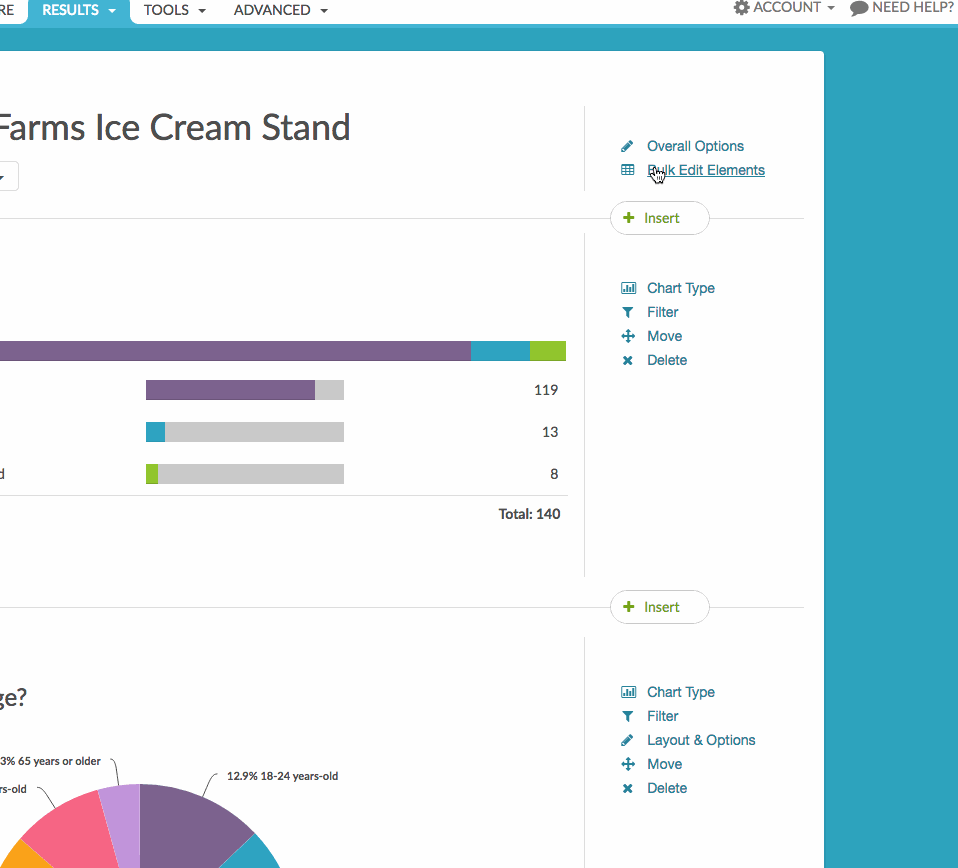Image resolution: width=958 pixels, height=868 pixels.
Task: Click the dropdown below the report title
Action: 9,177
